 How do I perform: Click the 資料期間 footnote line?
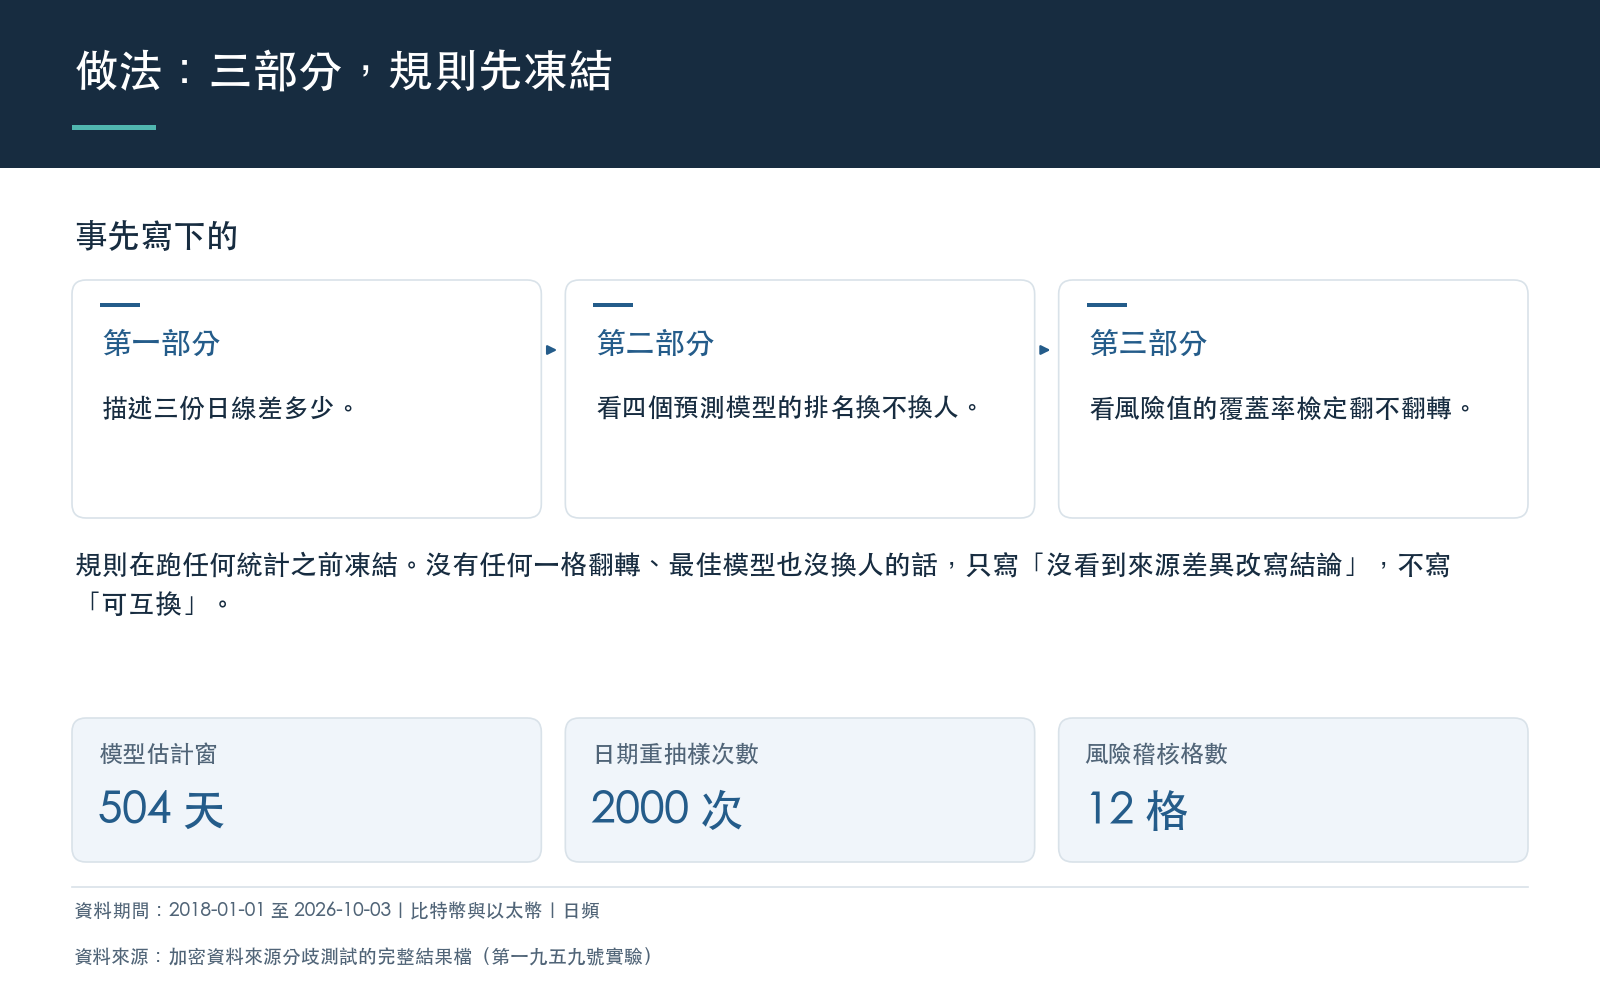click(x=337, y=910)
